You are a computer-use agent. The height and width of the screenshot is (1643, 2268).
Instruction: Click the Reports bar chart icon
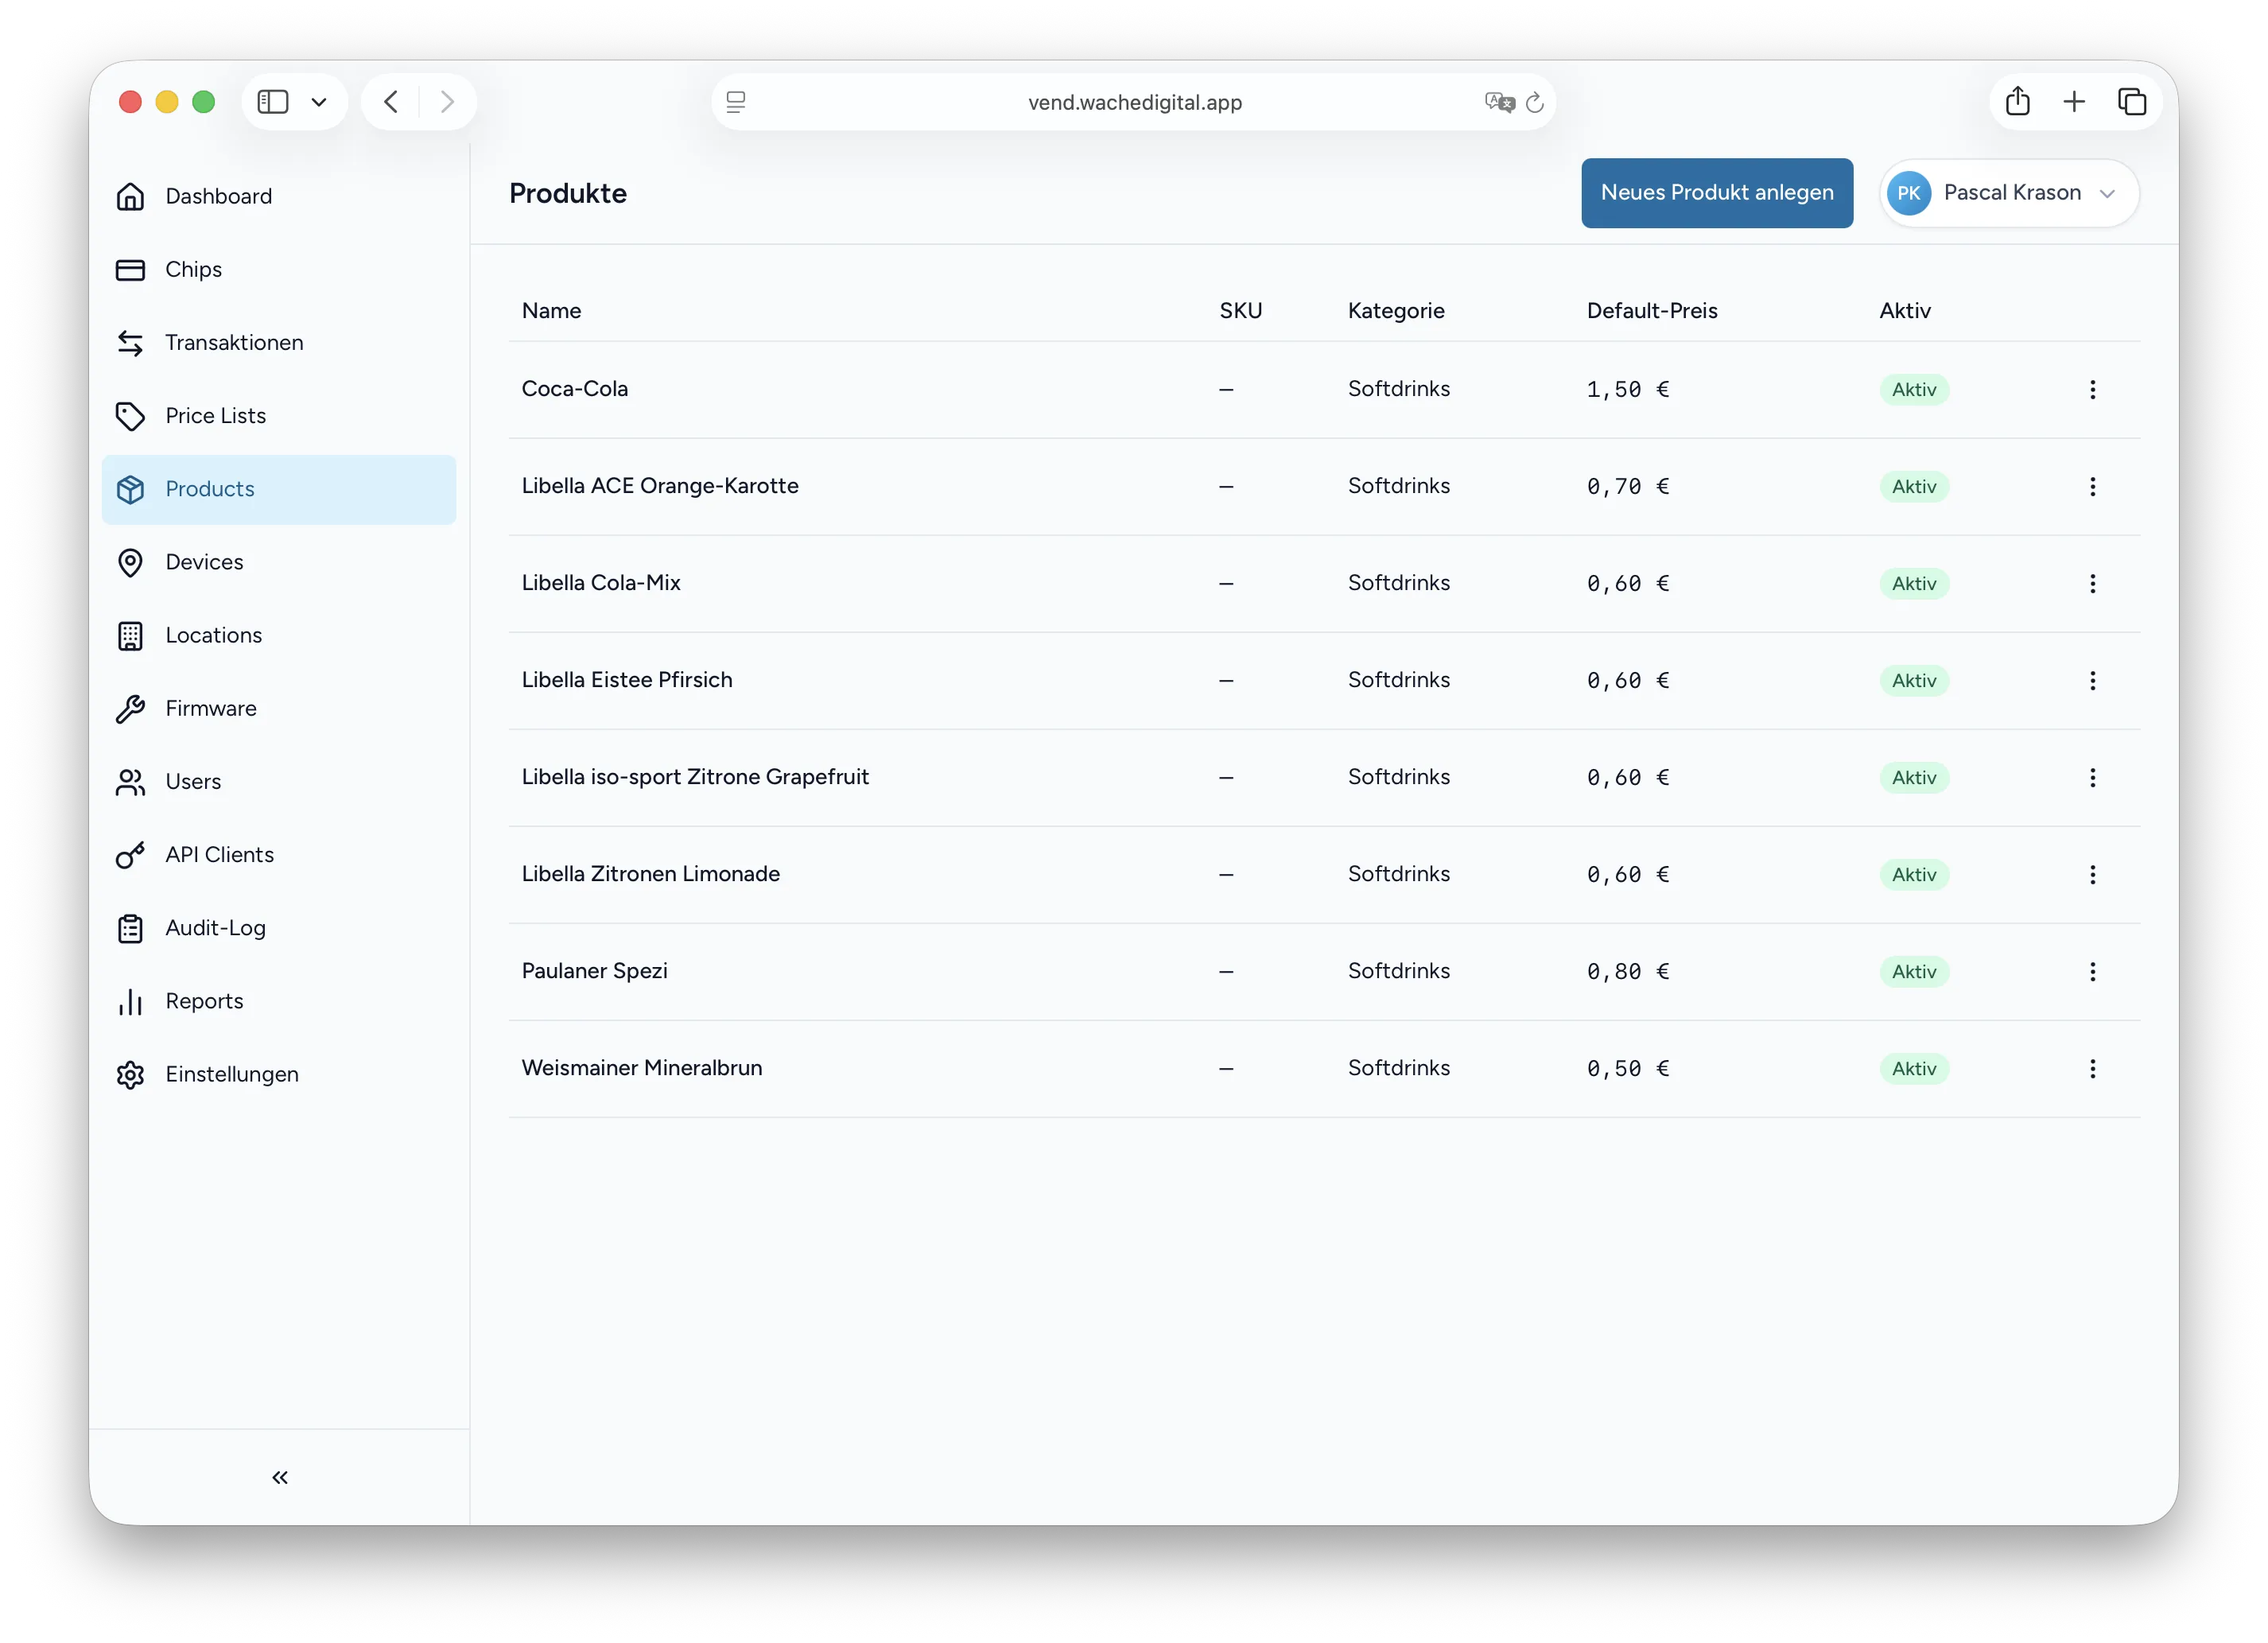(x=130, y=1001)
